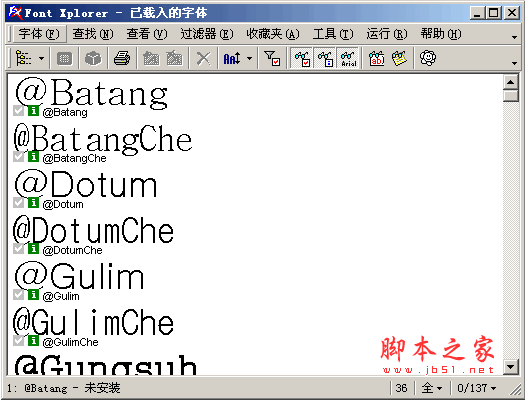Click the font tree view icon
This screenshot has height=400, width=525.
coord(24,59)
